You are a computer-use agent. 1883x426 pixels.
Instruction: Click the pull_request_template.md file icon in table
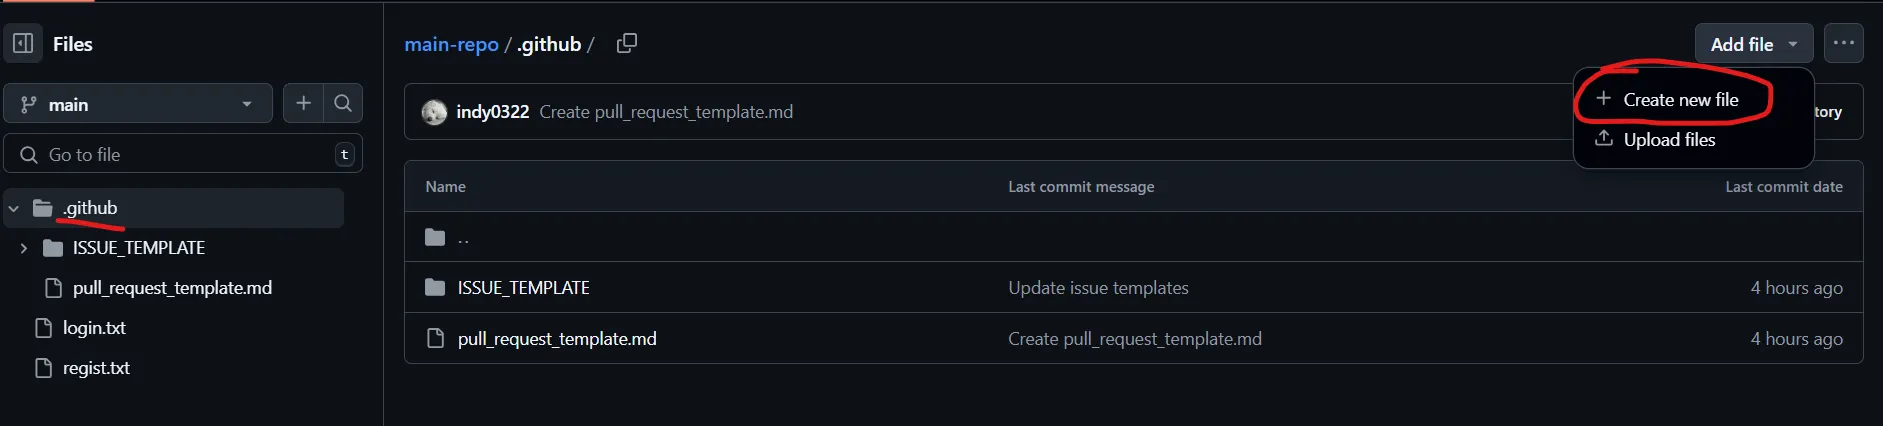coord(435,338)
